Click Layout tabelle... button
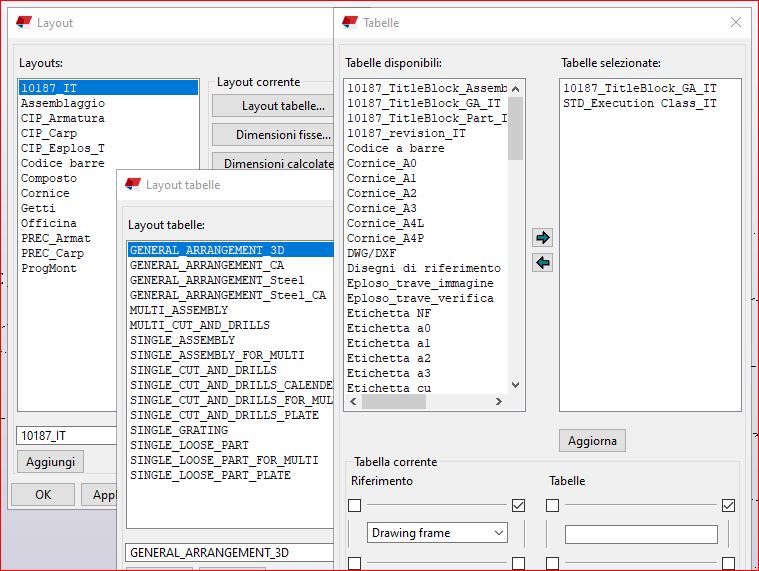The height and width of the screenshot is (571, 759). [273, 106]
